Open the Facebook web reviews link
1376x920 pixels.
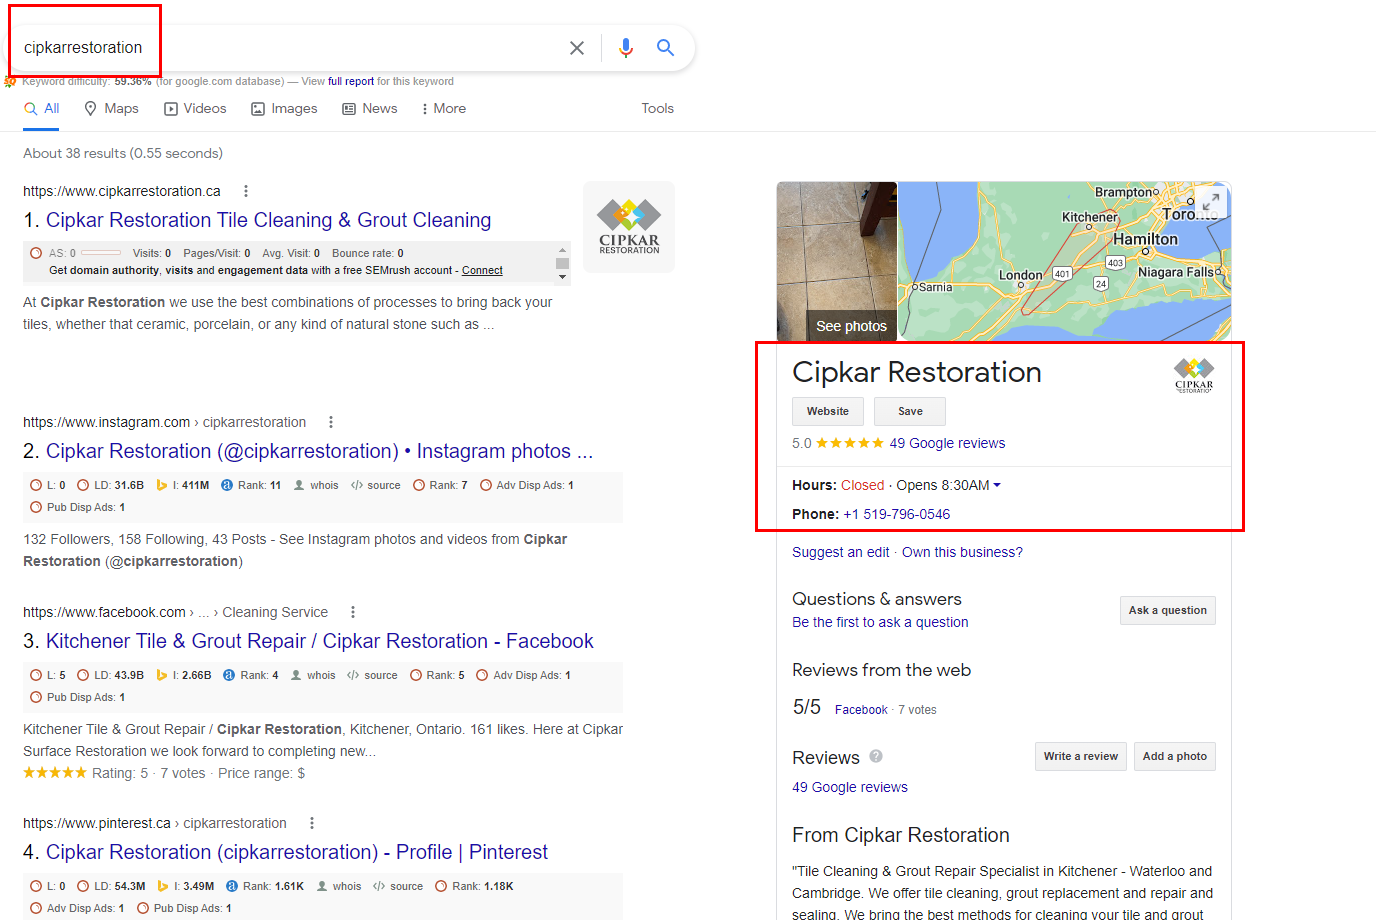(x=861, y=710)
